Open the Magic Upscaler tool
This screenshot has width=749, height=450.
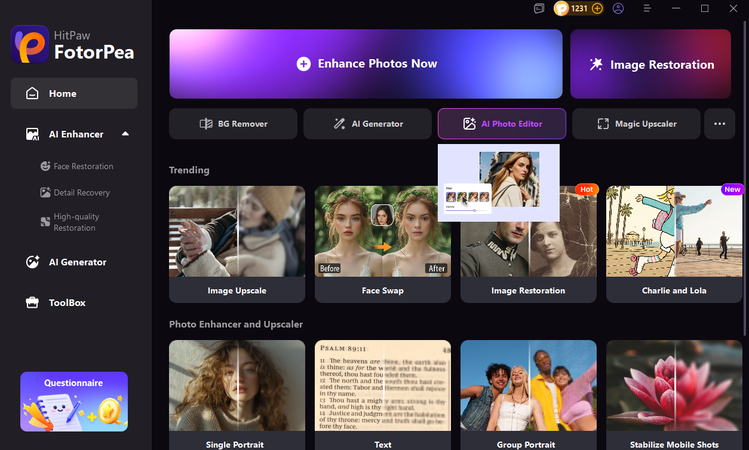(x=636, y=124)
